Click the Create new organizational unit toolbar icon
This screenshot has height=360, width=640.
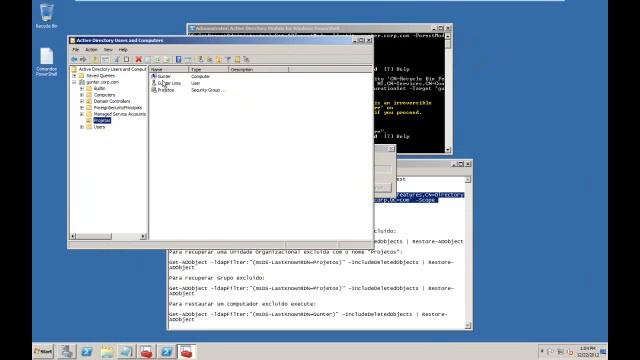click(219, 60)
